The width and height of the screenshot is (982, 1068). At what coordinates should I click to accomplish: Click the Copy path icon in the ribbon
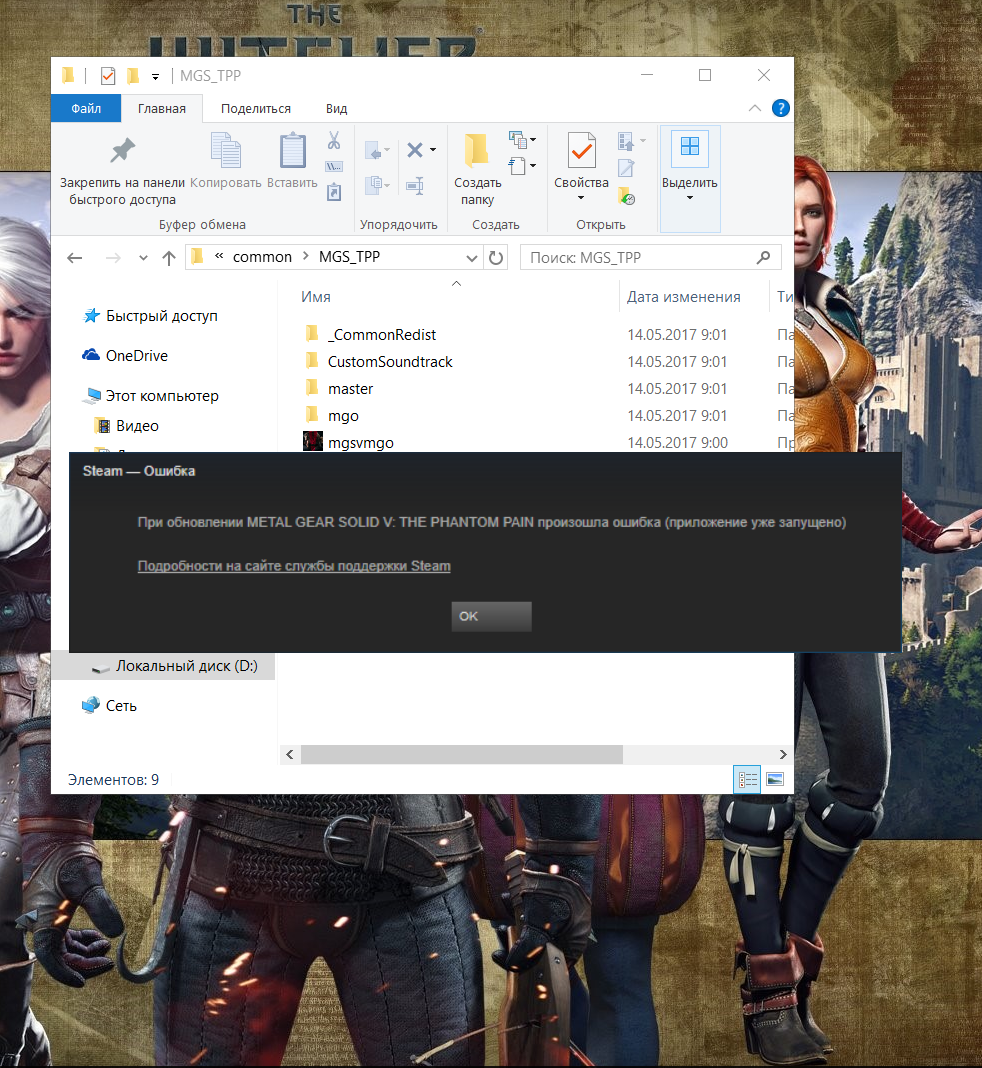click(x=334, y=167)
